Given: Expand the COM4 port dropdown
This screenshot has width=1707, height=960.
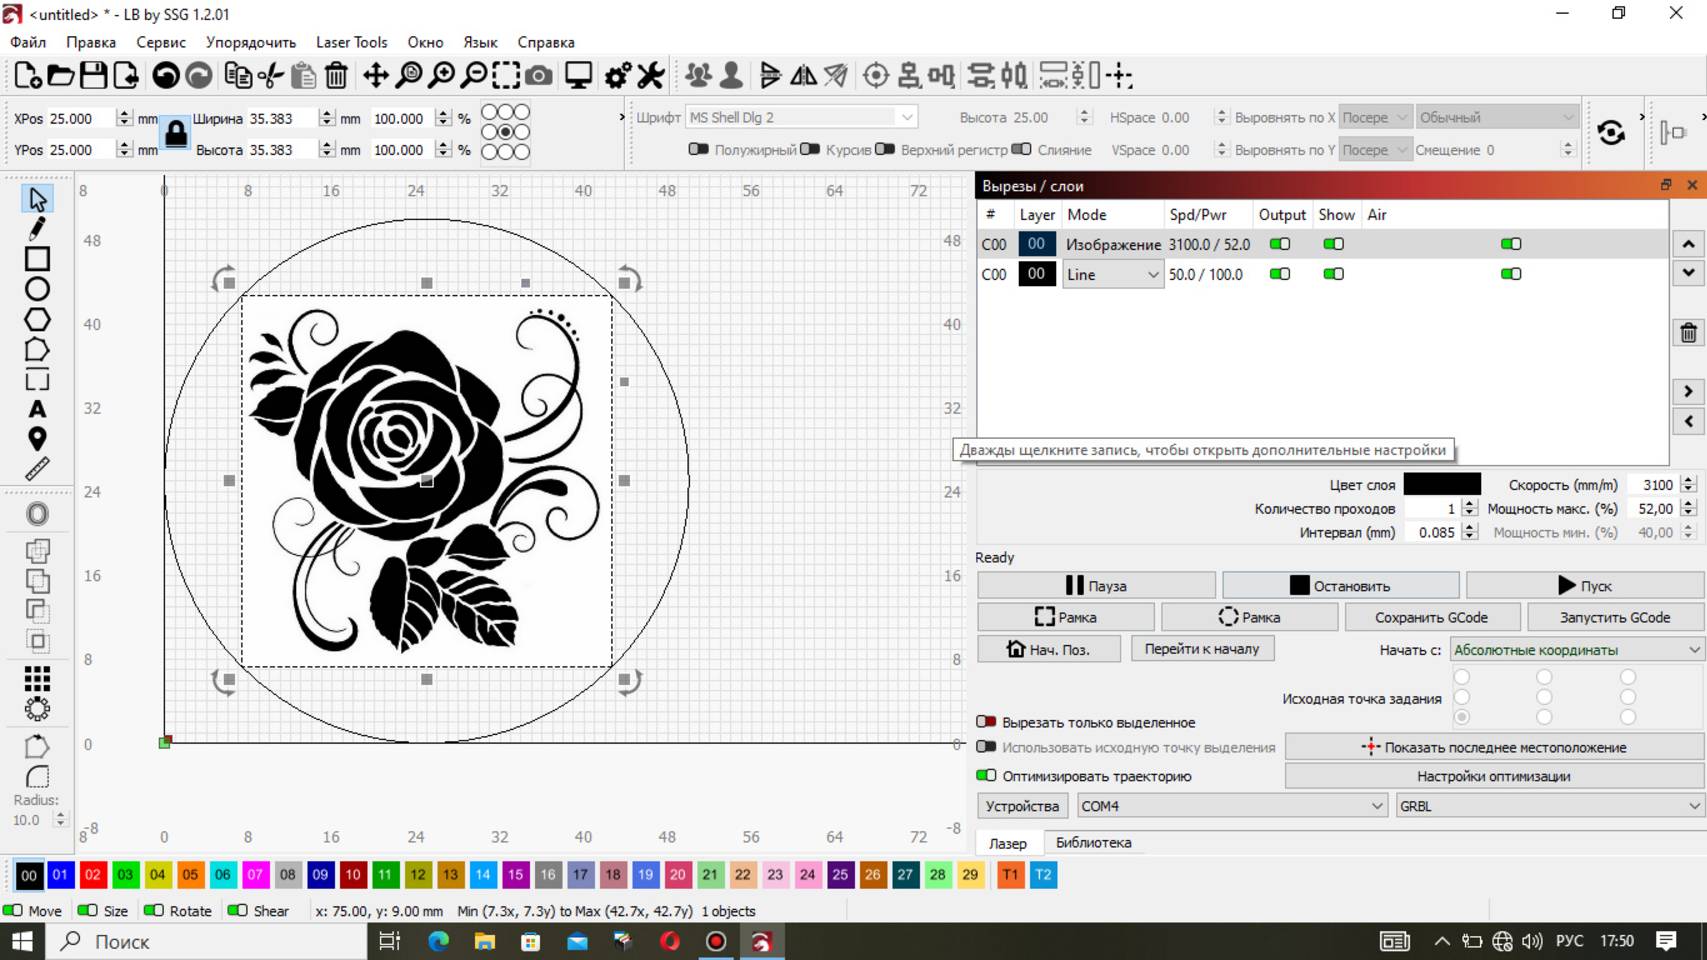Looking at the screenshot, I should (x=1231, y=806).
